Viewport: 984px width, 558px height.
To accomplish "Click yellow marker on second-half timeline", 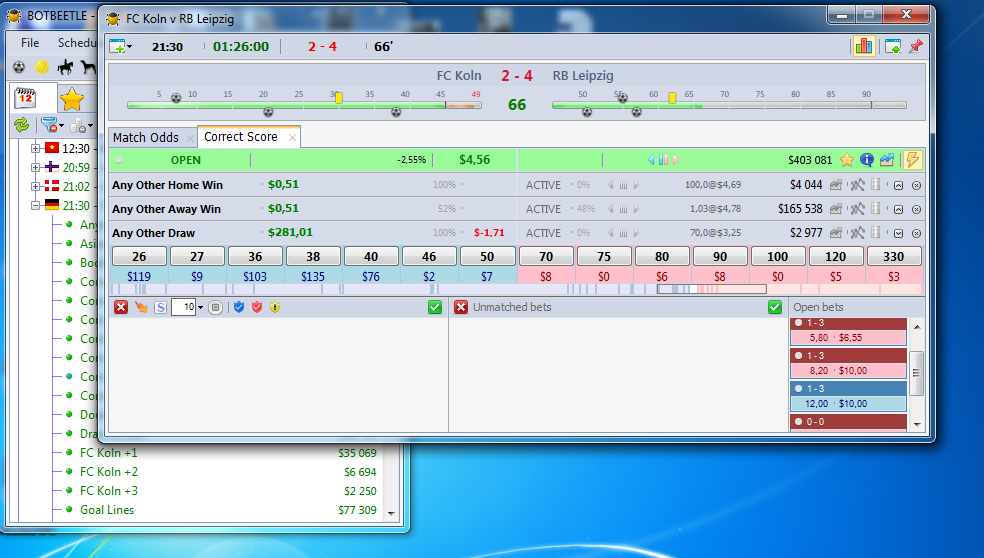I will (672, 98).
